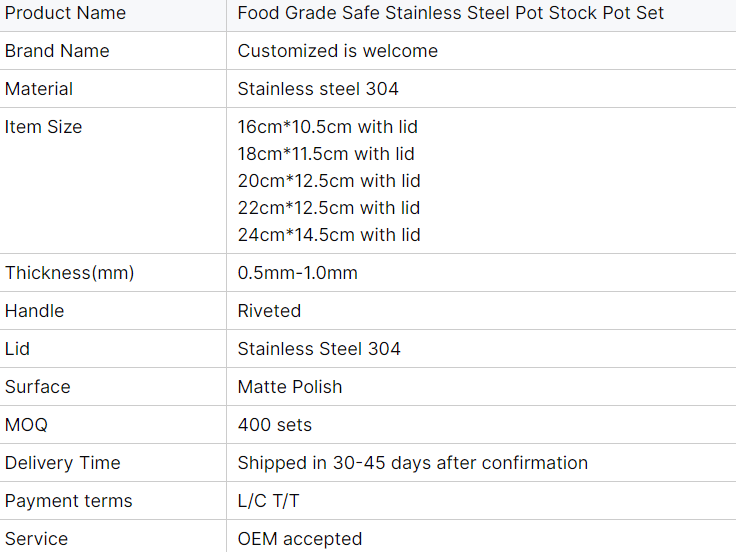This screenshot has height=552, width=736.
Task: Click the 'Riveted' handle value
Action: pyautogui.click(x=269, y=311)
